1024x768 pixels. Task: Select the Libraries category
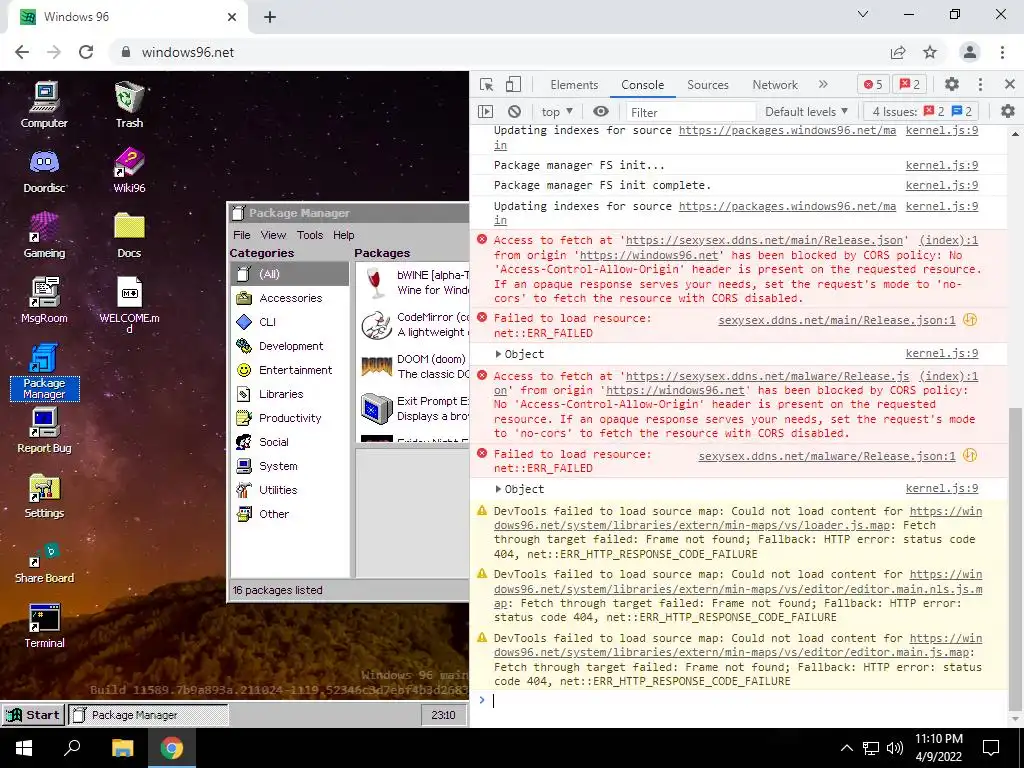290,394
